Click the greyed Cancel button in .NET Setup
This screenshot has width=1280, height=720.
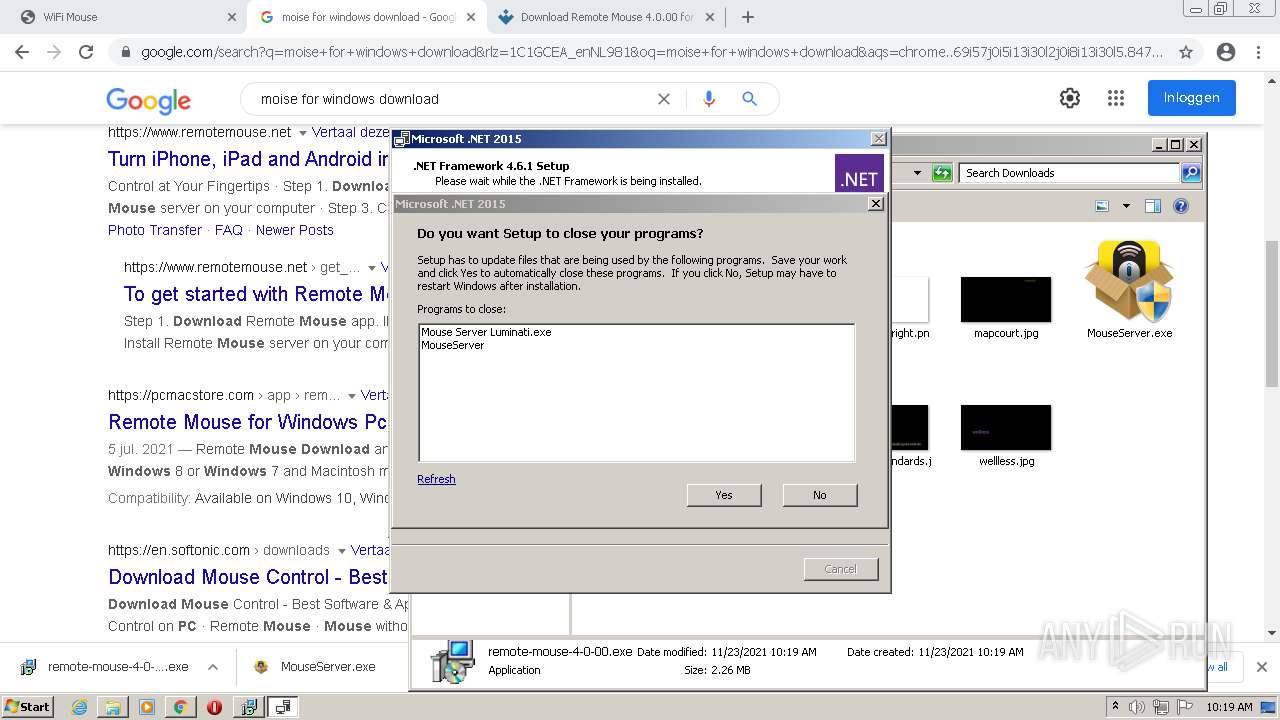841,569
